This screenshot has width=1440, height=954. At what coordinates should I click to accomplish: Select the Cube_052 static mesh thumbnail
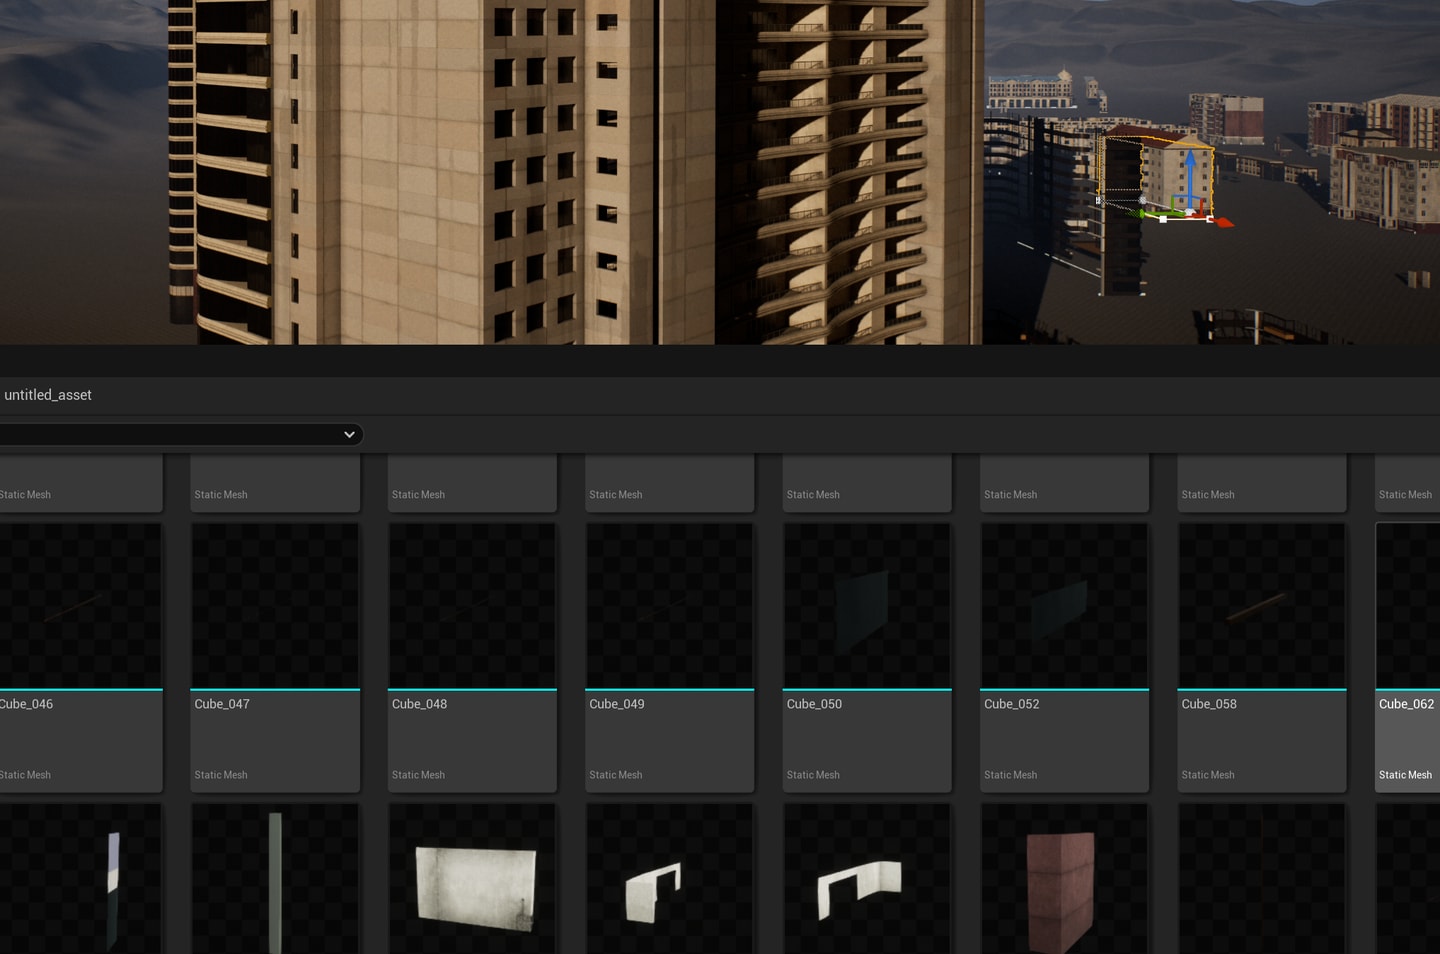click(x=1065, y=605)
